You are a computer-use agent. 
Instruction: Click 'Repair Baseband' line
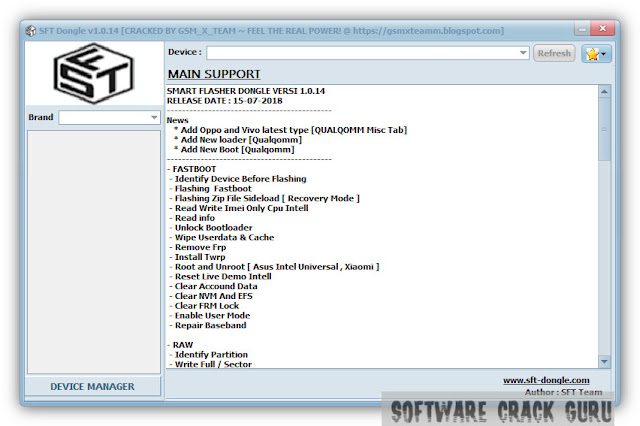(x=211, y=326)
